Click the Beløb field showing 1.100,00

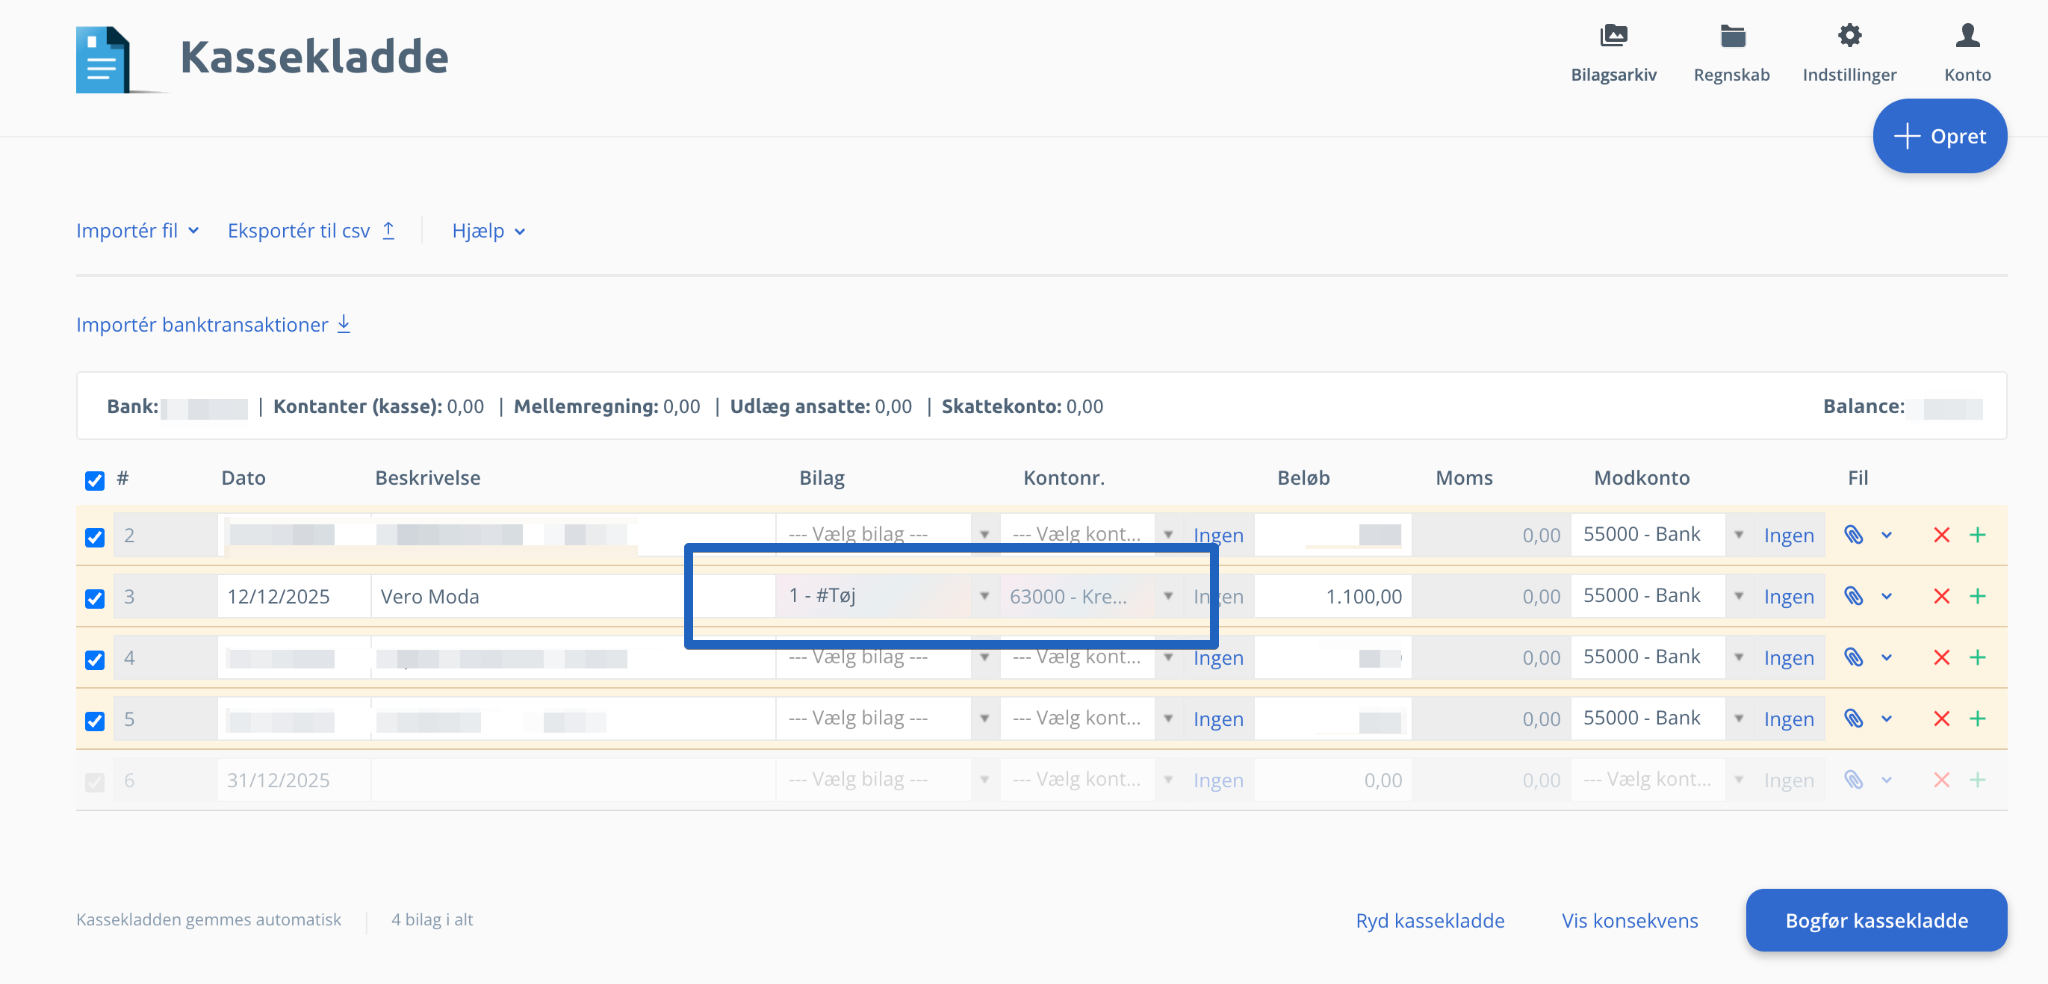1333,597
